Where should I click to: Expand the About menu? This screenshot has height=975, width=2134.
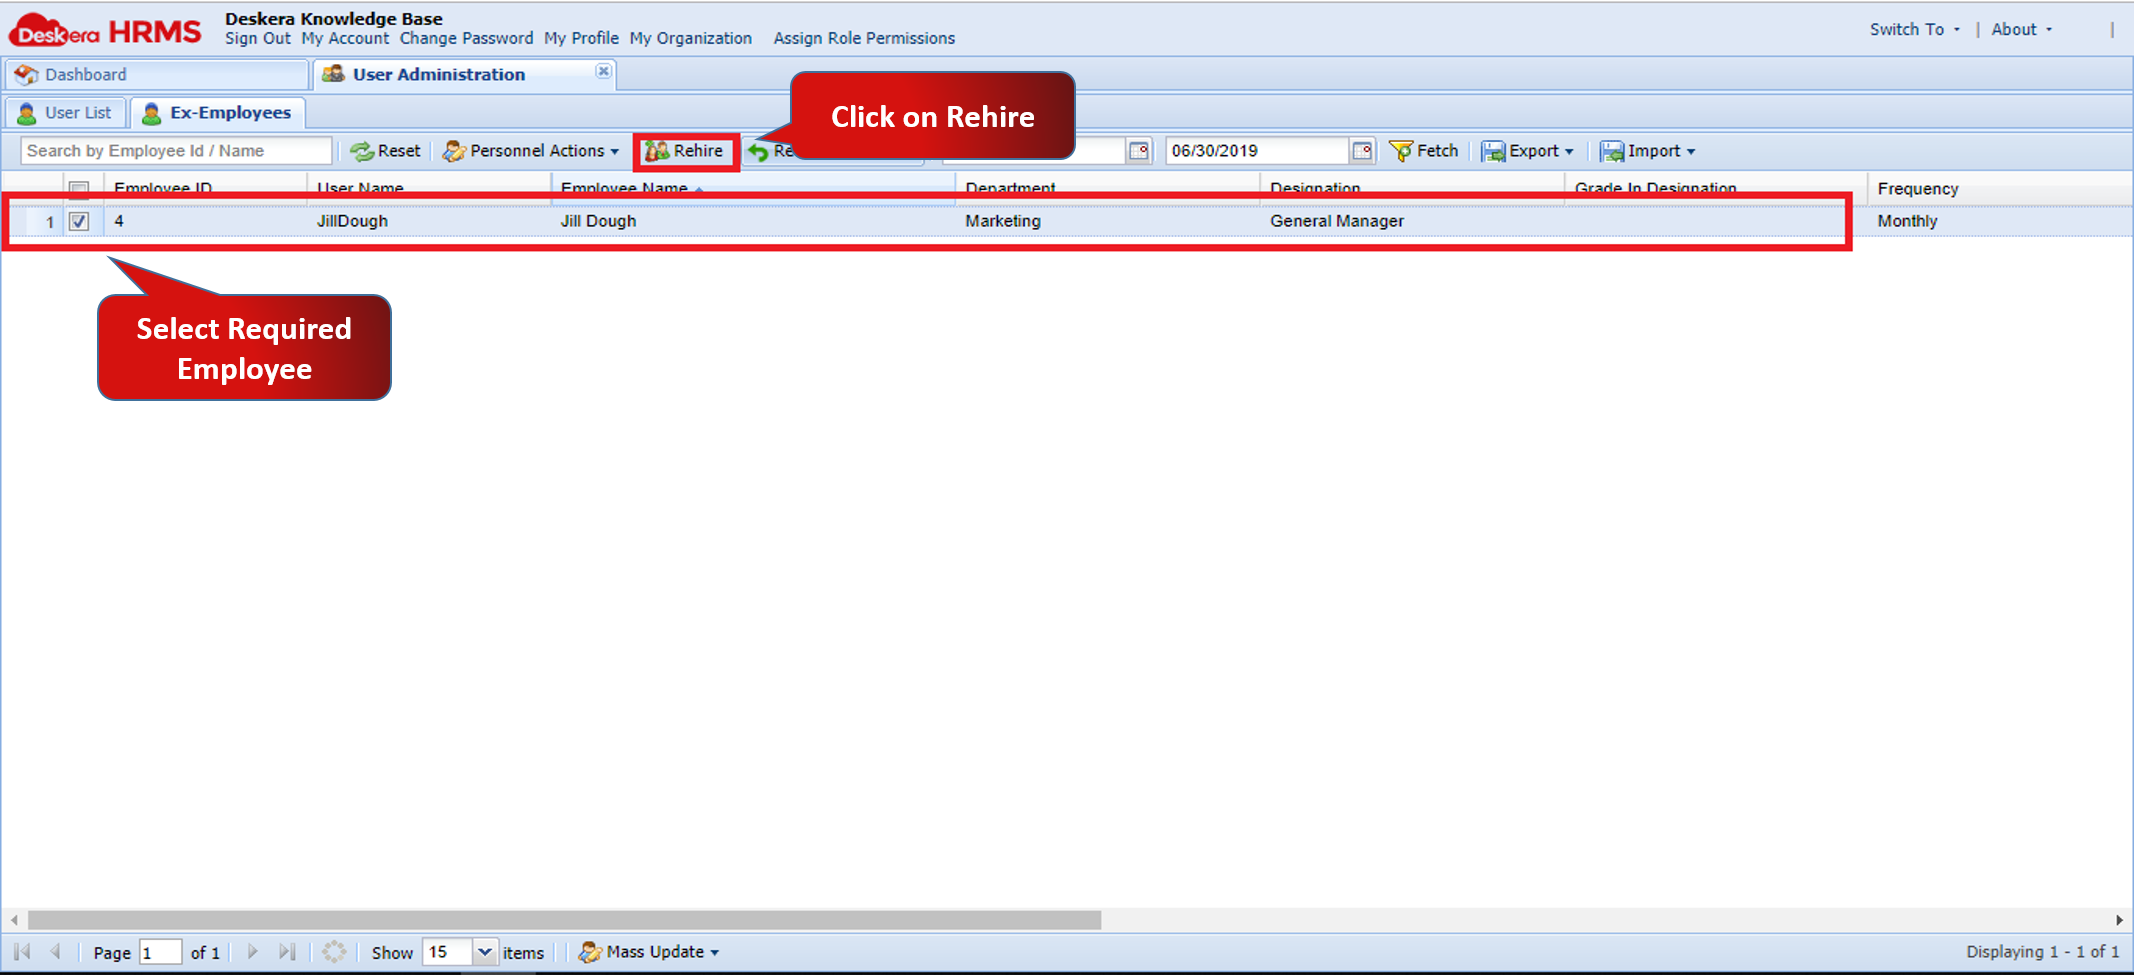point(2021,30)
